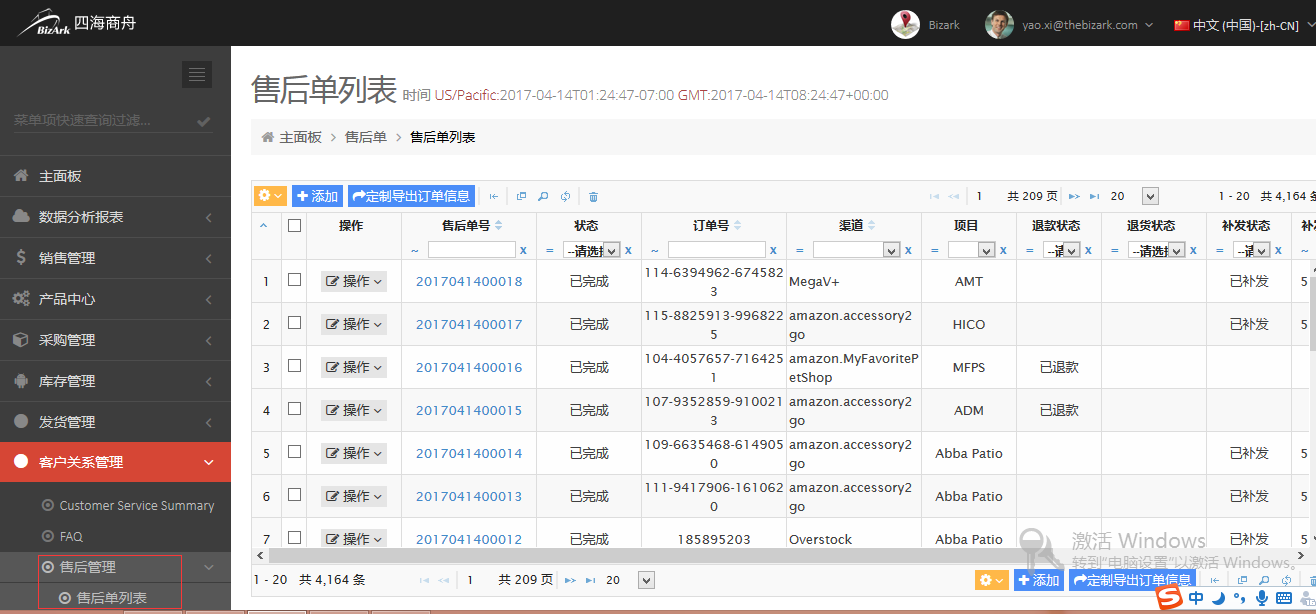The width and height of the screenshot is (1316, 614).
Task: Click the top toolbar copy windows icon
Action: tap(521, 197)
